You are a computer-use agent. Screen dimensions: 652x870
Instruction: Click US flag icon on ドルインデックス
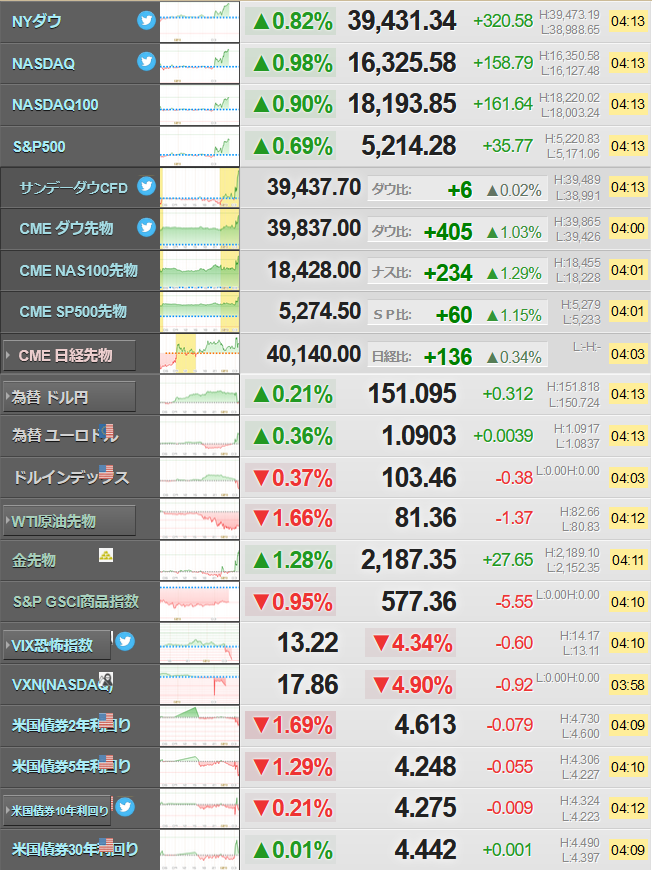click(x=106, y=472)
